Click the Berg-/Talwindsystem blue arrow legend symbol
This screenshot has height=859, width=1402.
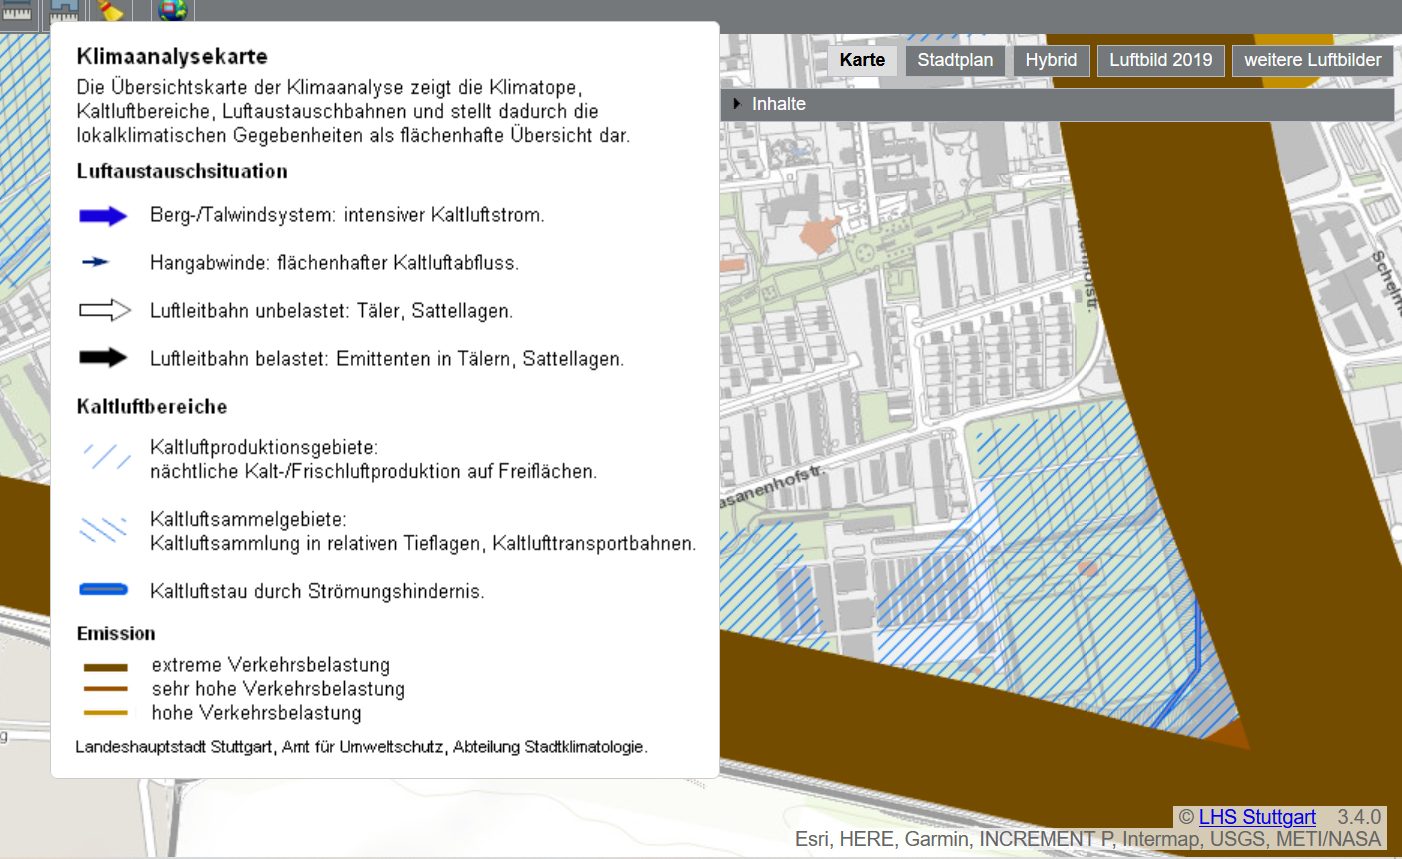[x=101, y=215]
